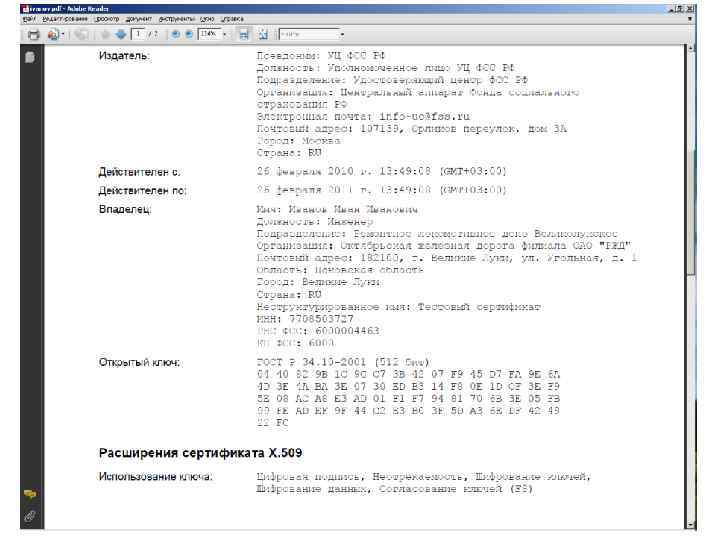Viewport: 720px width, 540px height.
Task: Click the fit one full page icon
Action: point(263,34)
